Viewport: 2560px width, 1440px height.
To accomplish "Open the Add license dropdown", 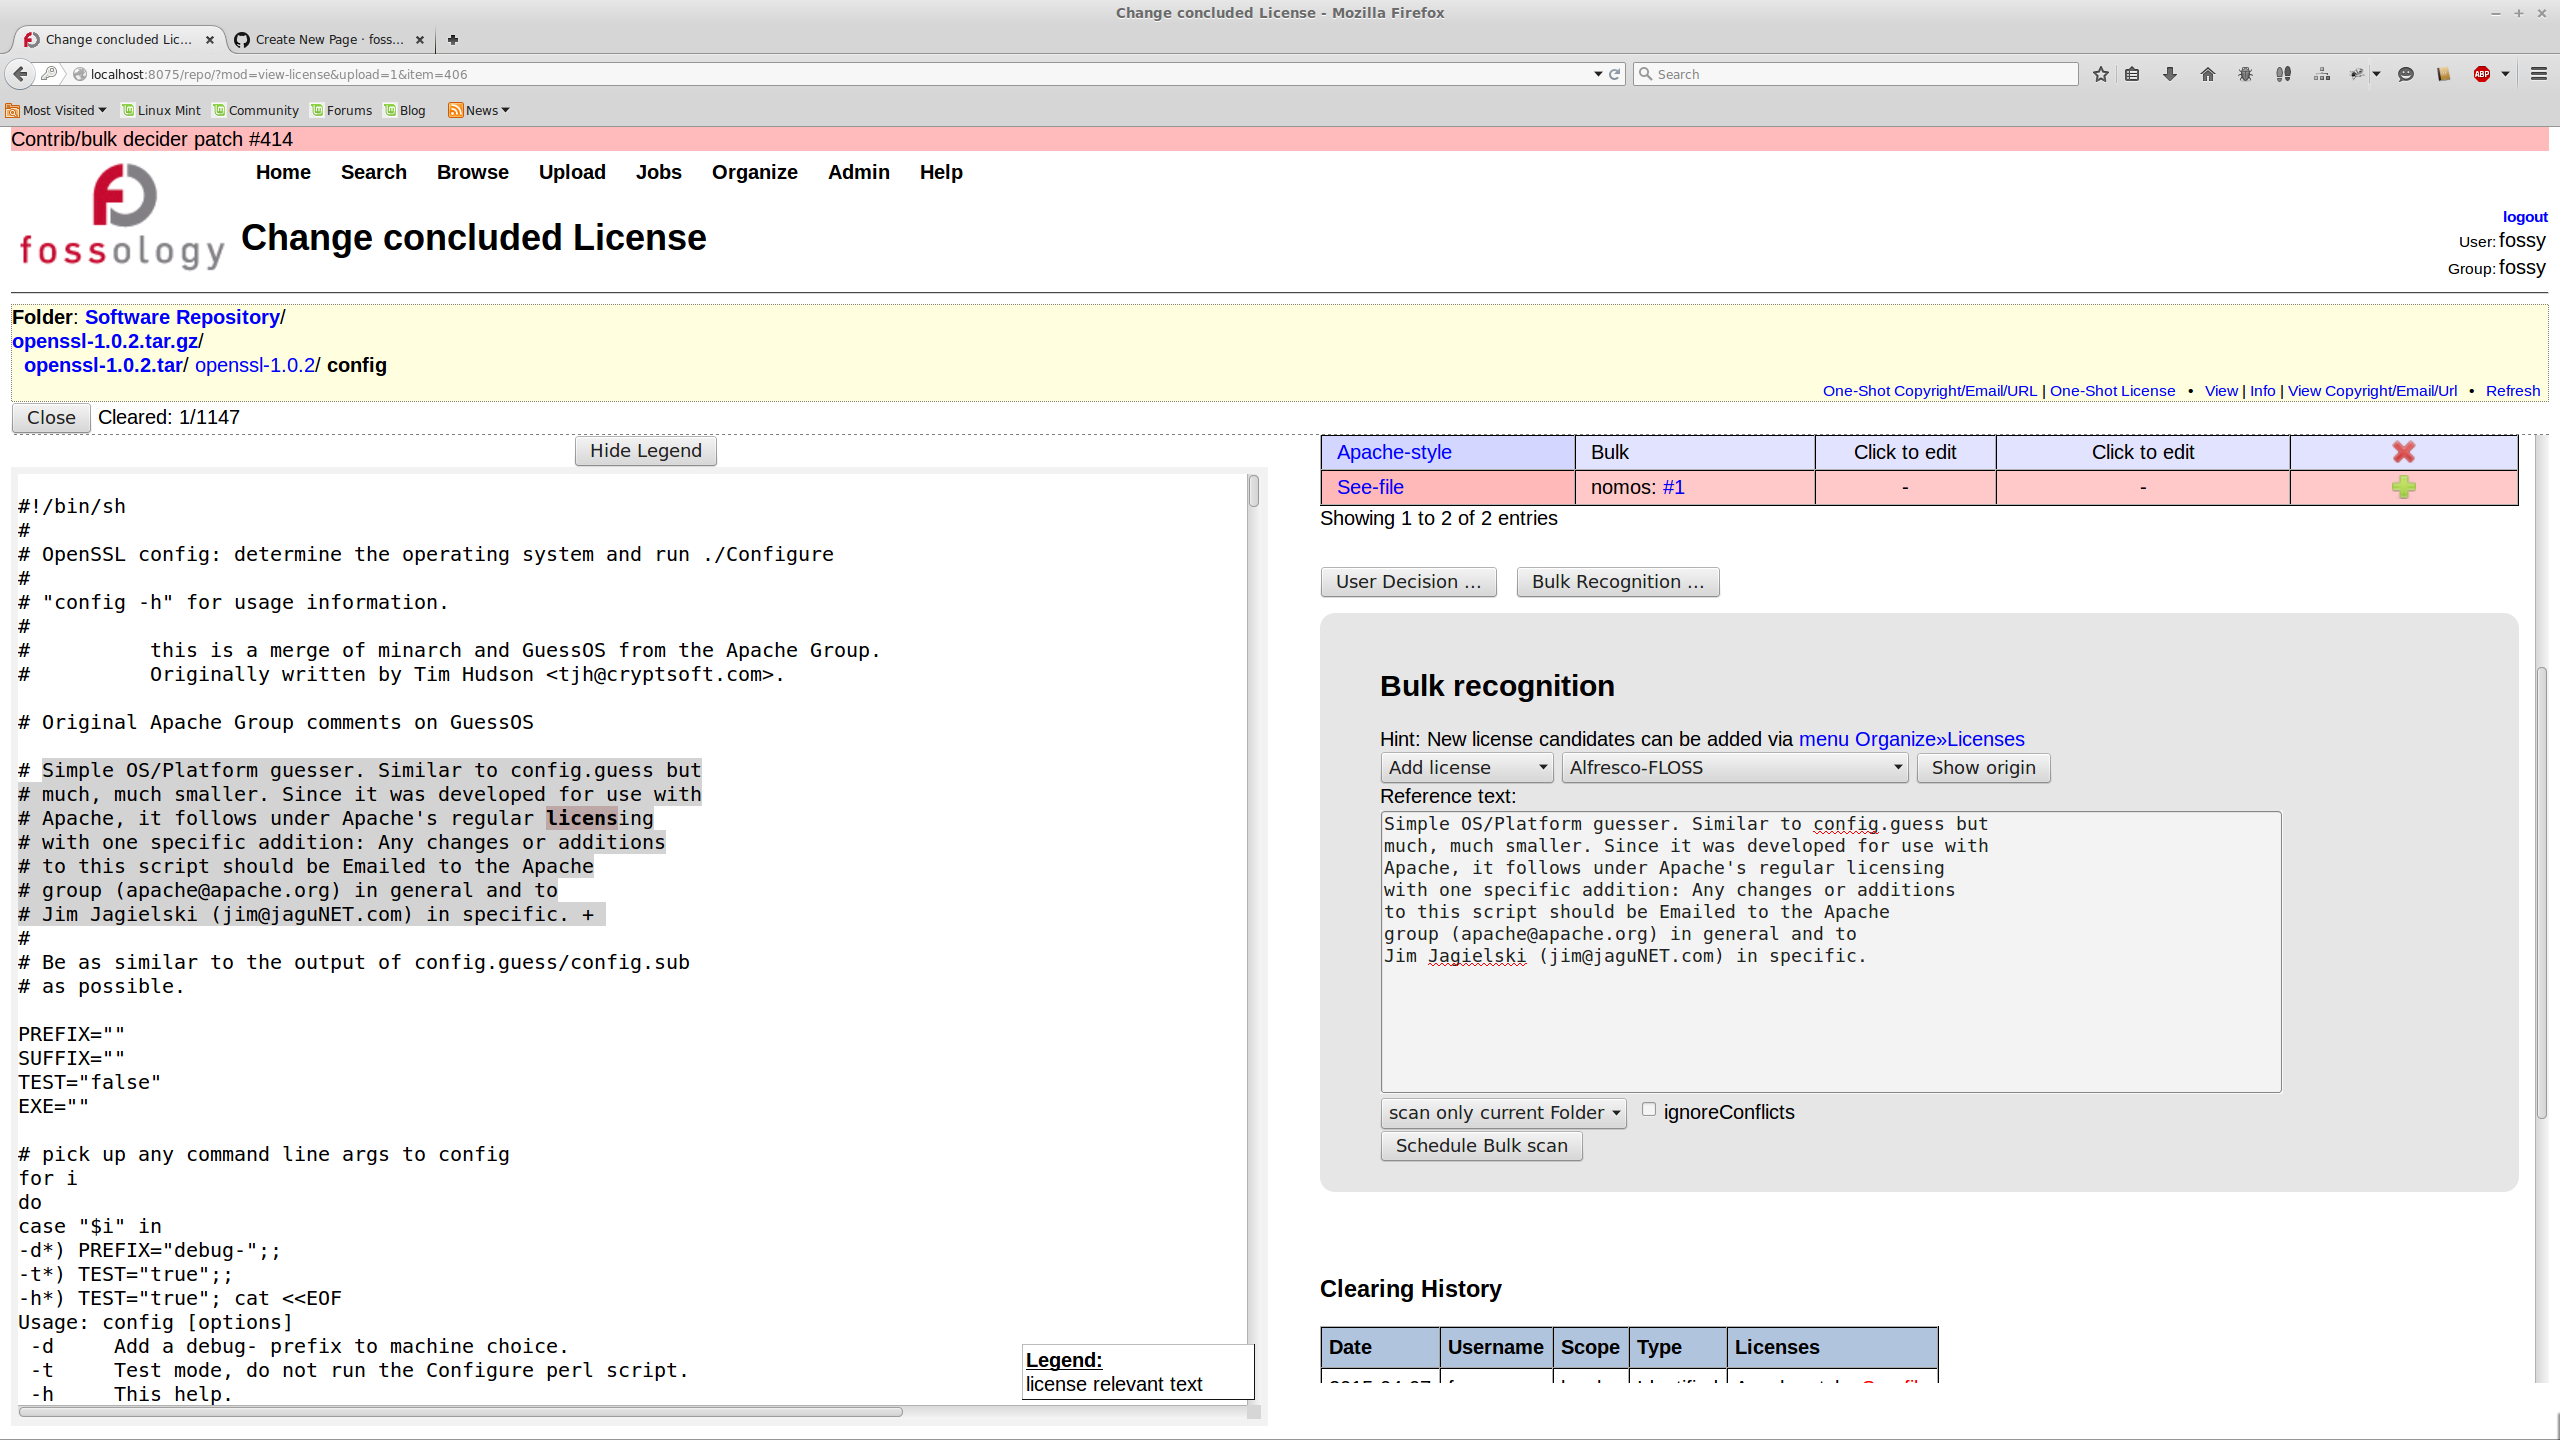I will [1467, 768].
